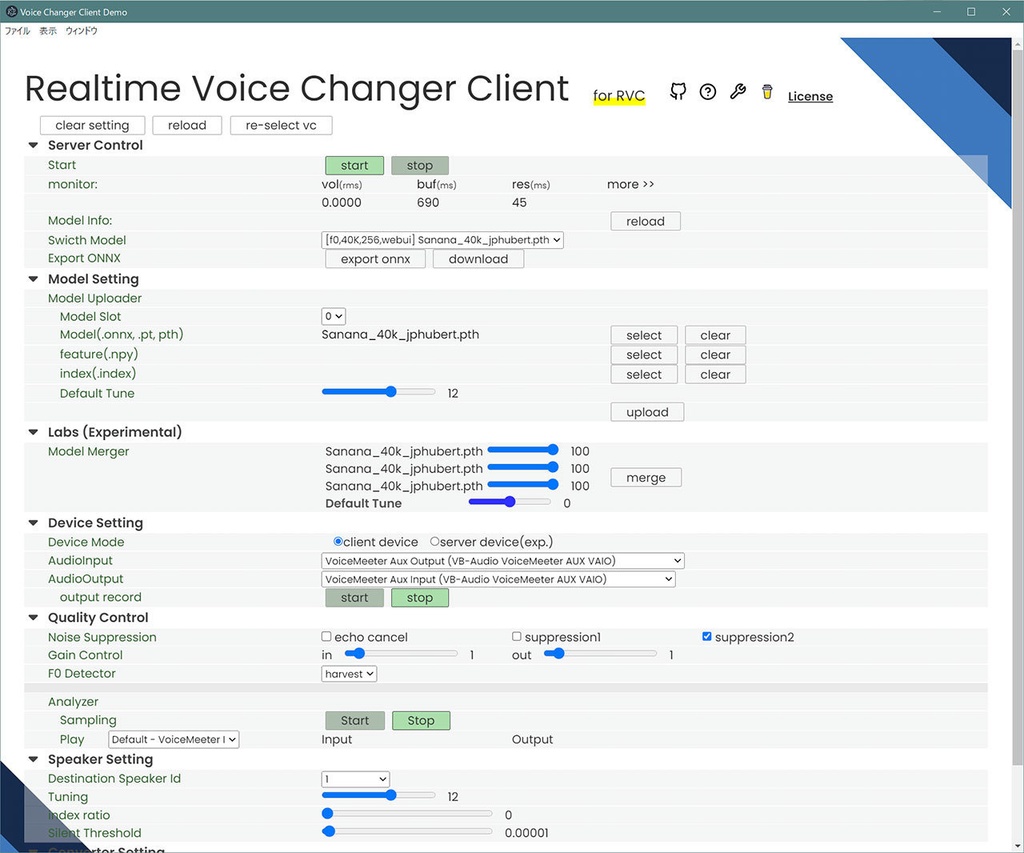
Task: Click the Voice Changer app title icon
Action: click(11, 11)
